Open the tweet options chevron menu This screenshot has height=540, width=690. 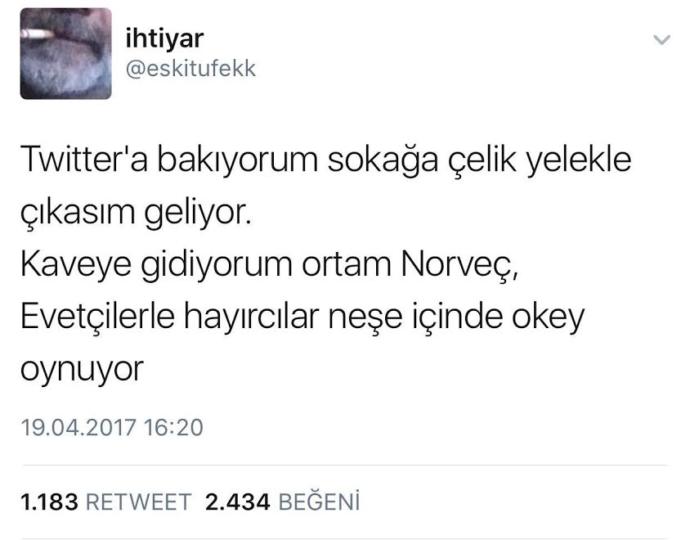click(662, 40)
